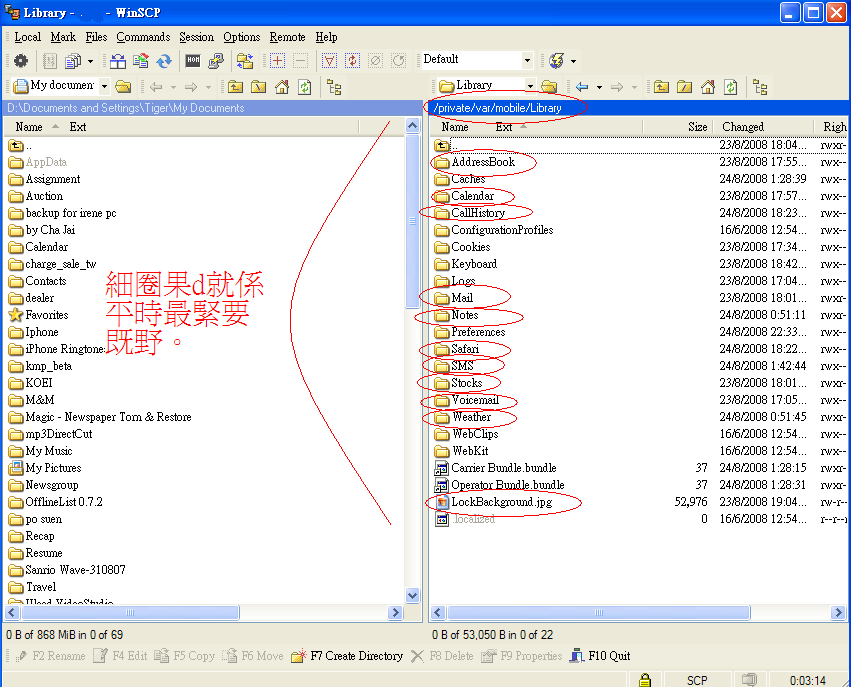
Task: Open the terminal console icon
Action: tap(192, 61)
